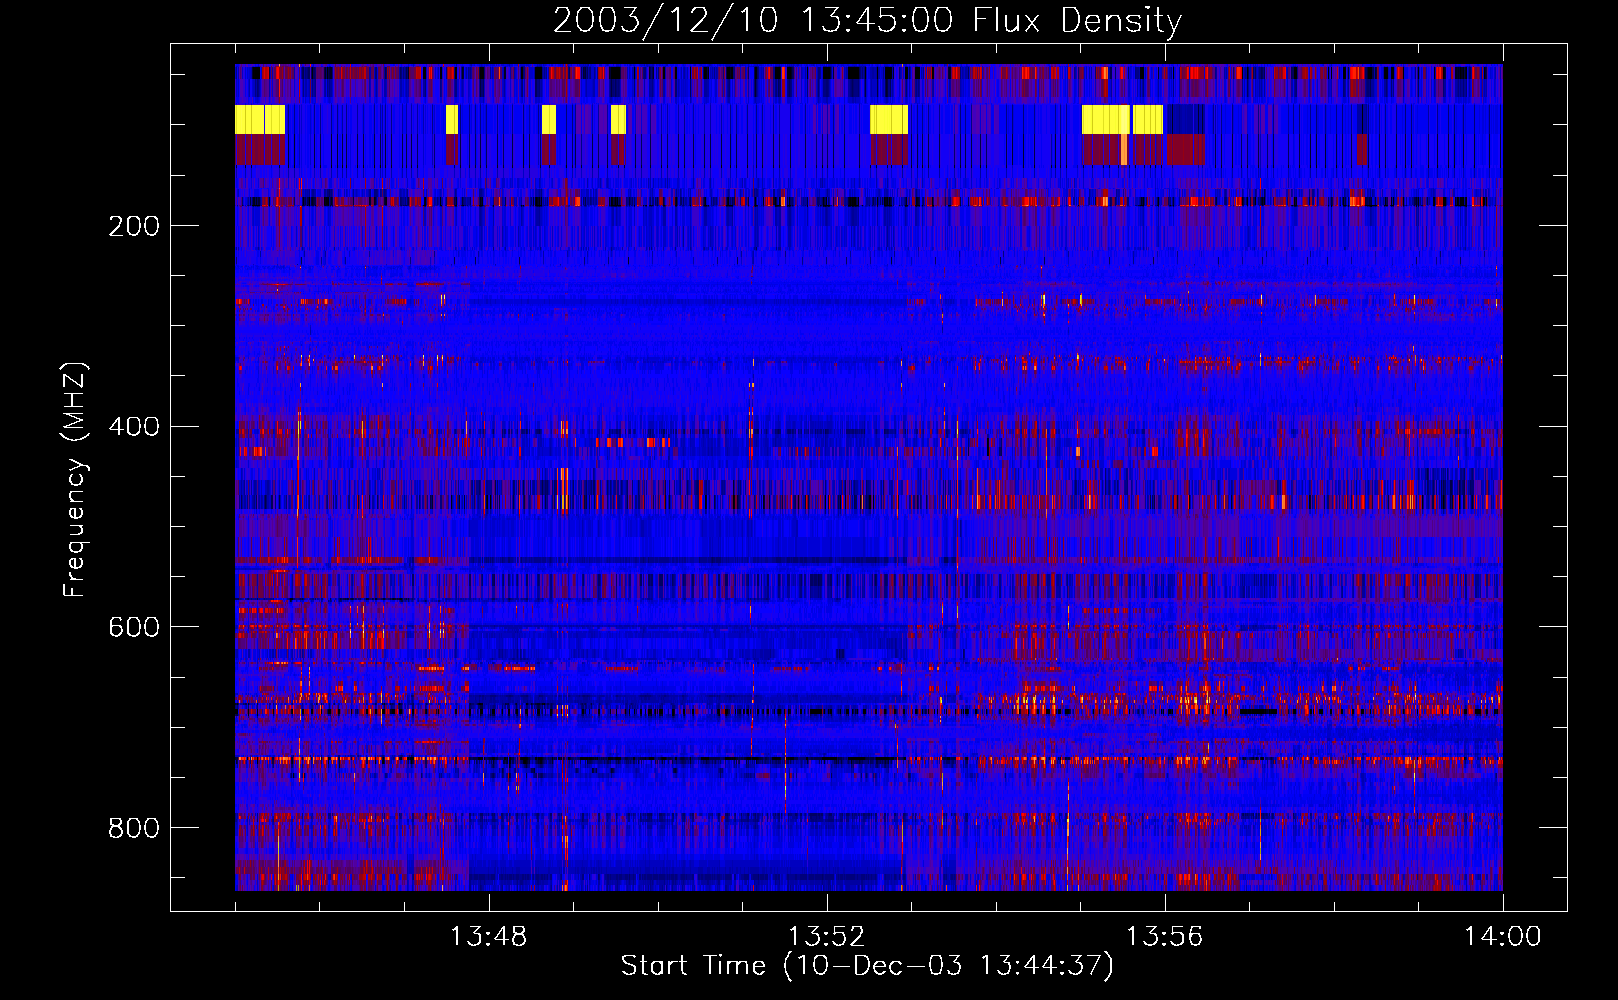Click the 13:56 time tick label
Image resolution: width=1618 pixels, height=1000 pixels.
click(1164, 937)
